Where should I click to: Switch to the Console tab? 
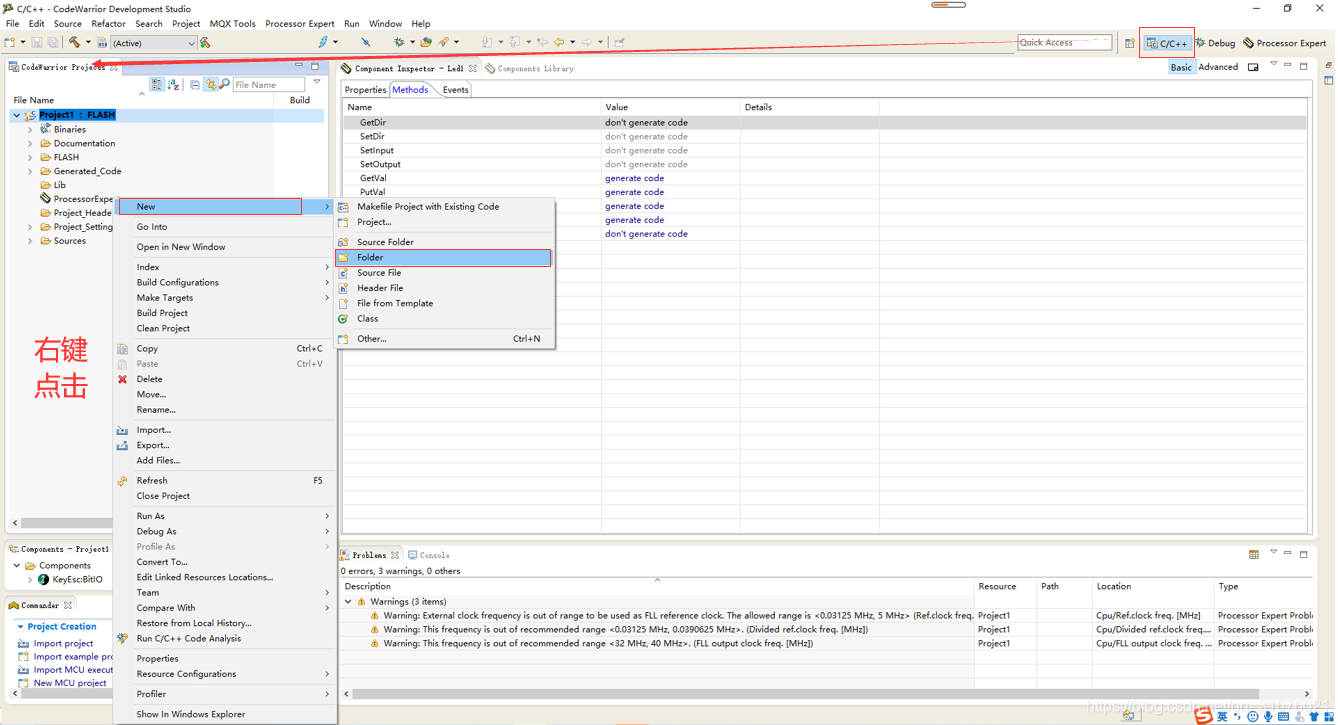pos(429,555)
